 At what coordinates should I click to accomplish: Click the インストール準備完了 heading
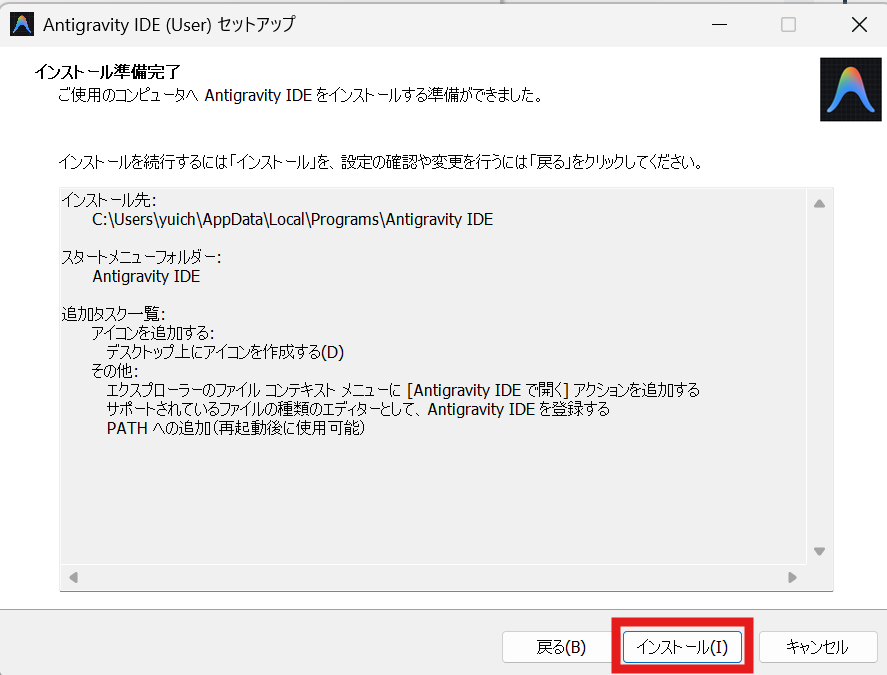click(x=107, y=72)
